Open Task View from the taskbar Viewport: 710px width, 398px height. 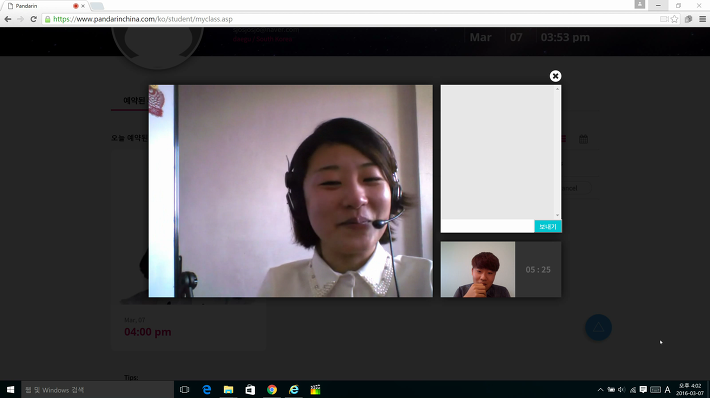184,389
